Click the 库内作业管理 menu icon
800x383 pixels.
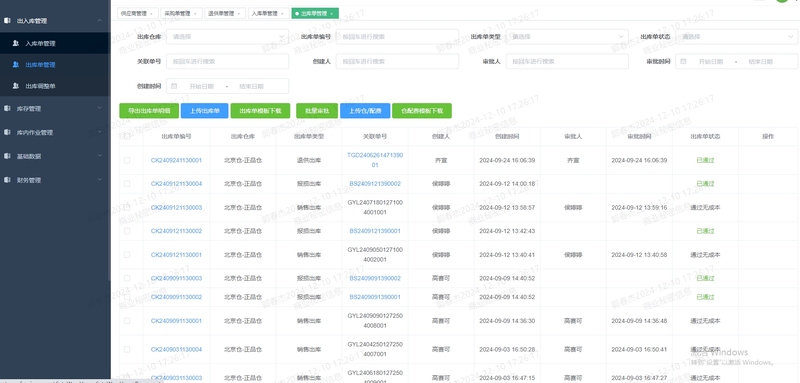tap(7, 133)
